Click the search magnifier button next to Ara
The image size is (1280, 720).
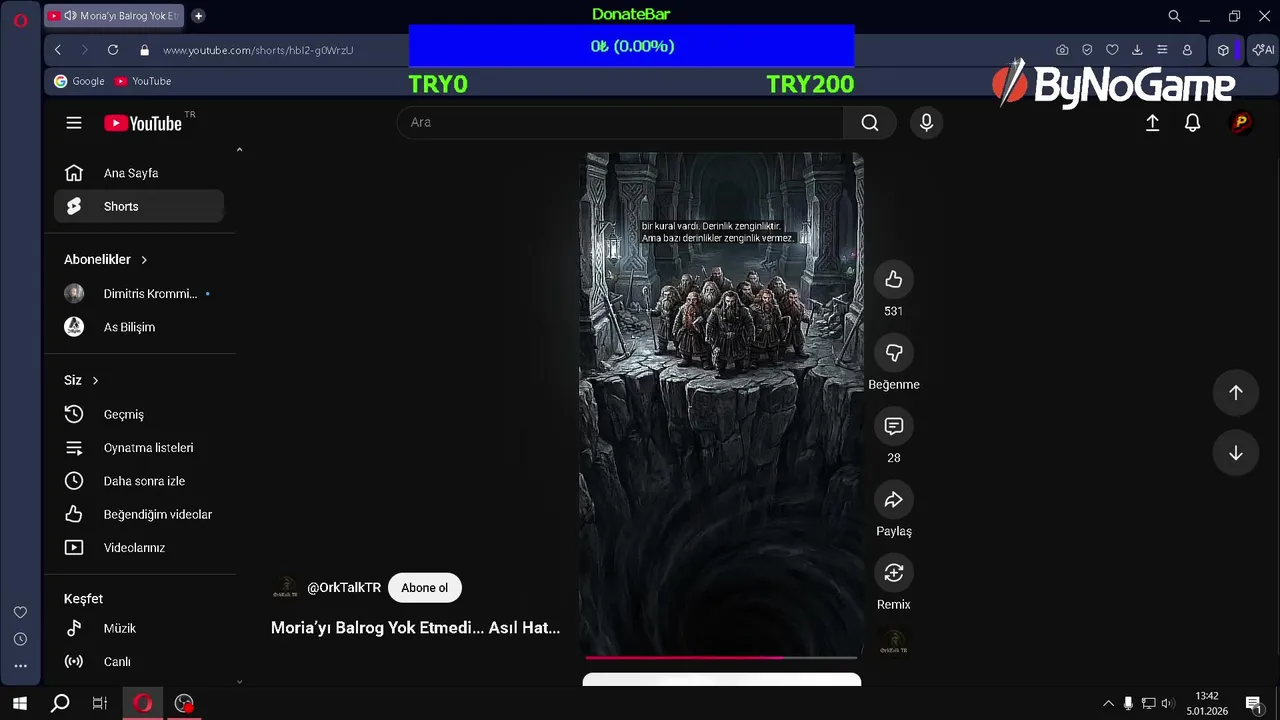pyautogui.click(x=870, y=122)
